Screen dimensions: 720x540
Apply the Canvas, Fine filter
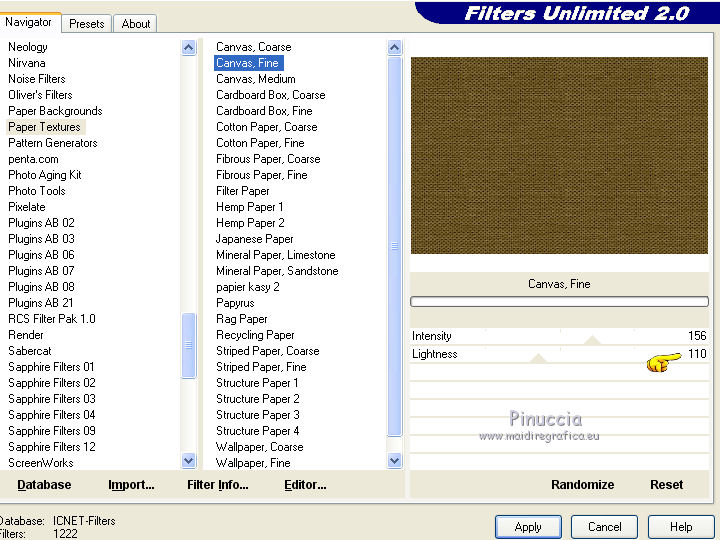[528, 527]
